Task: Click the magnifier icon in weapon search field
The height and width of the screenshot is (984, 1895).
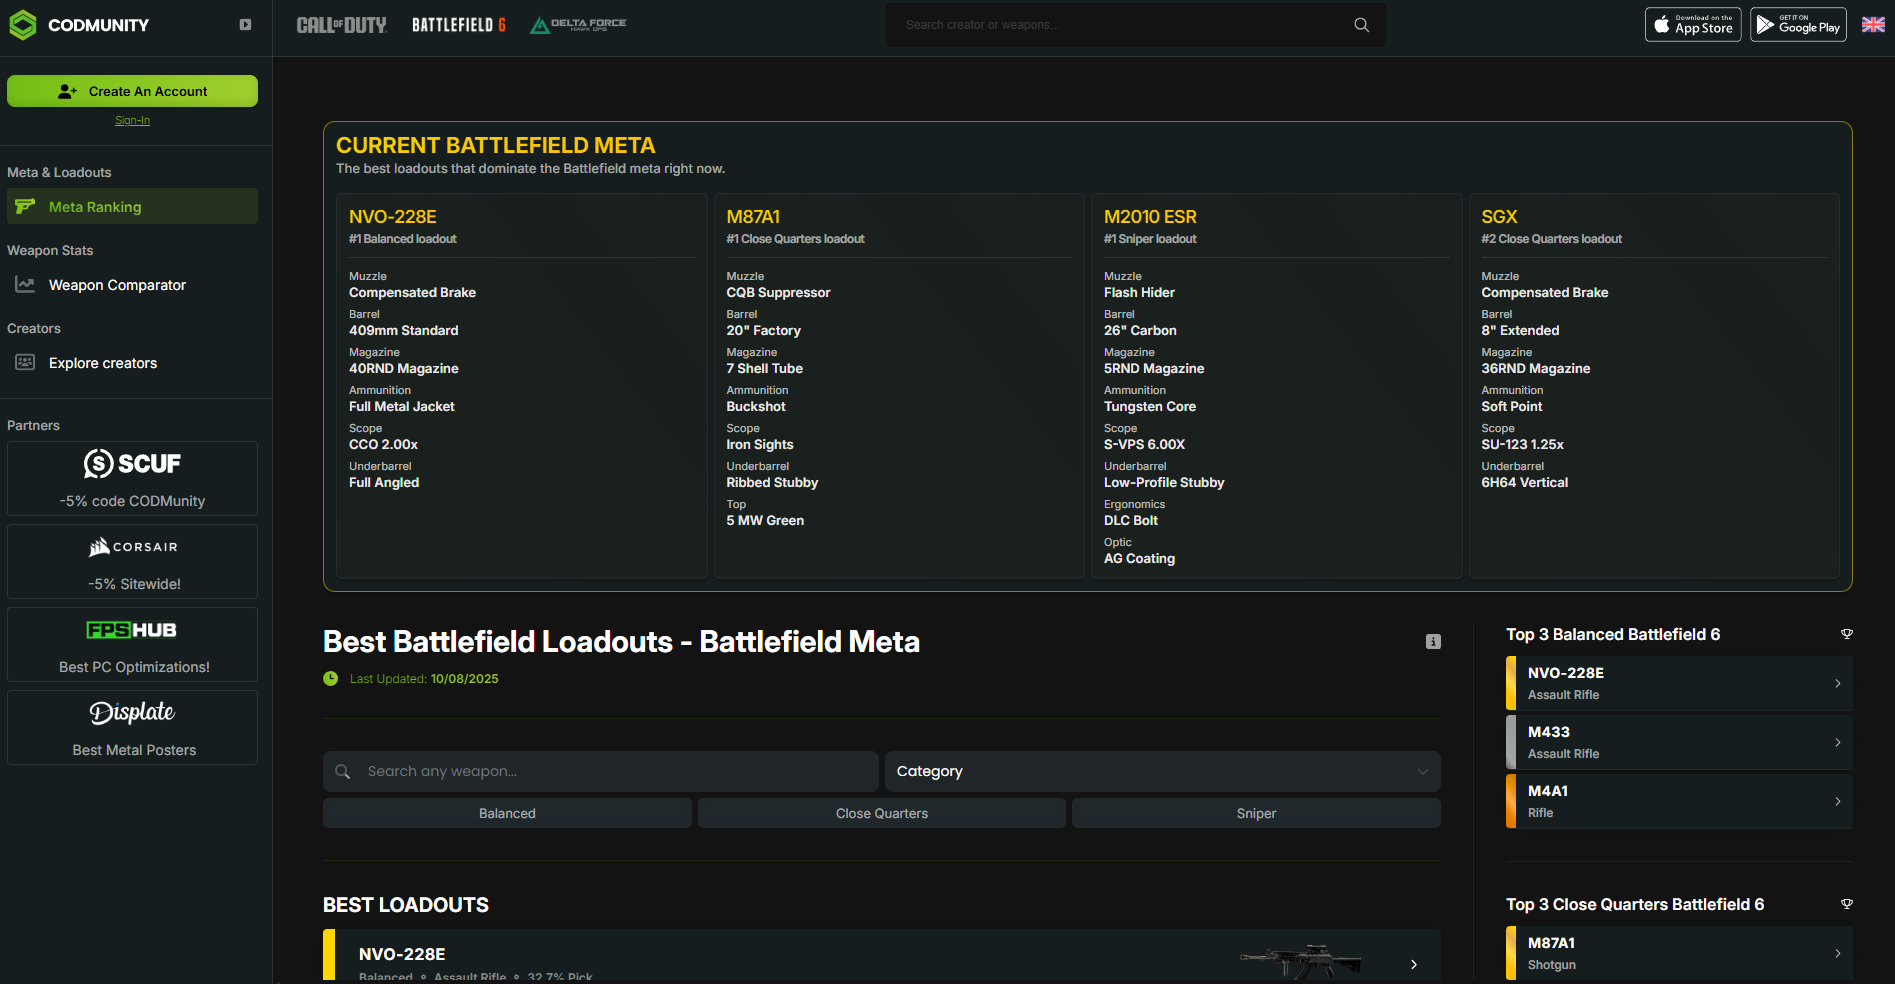Action: click(343, 771)
